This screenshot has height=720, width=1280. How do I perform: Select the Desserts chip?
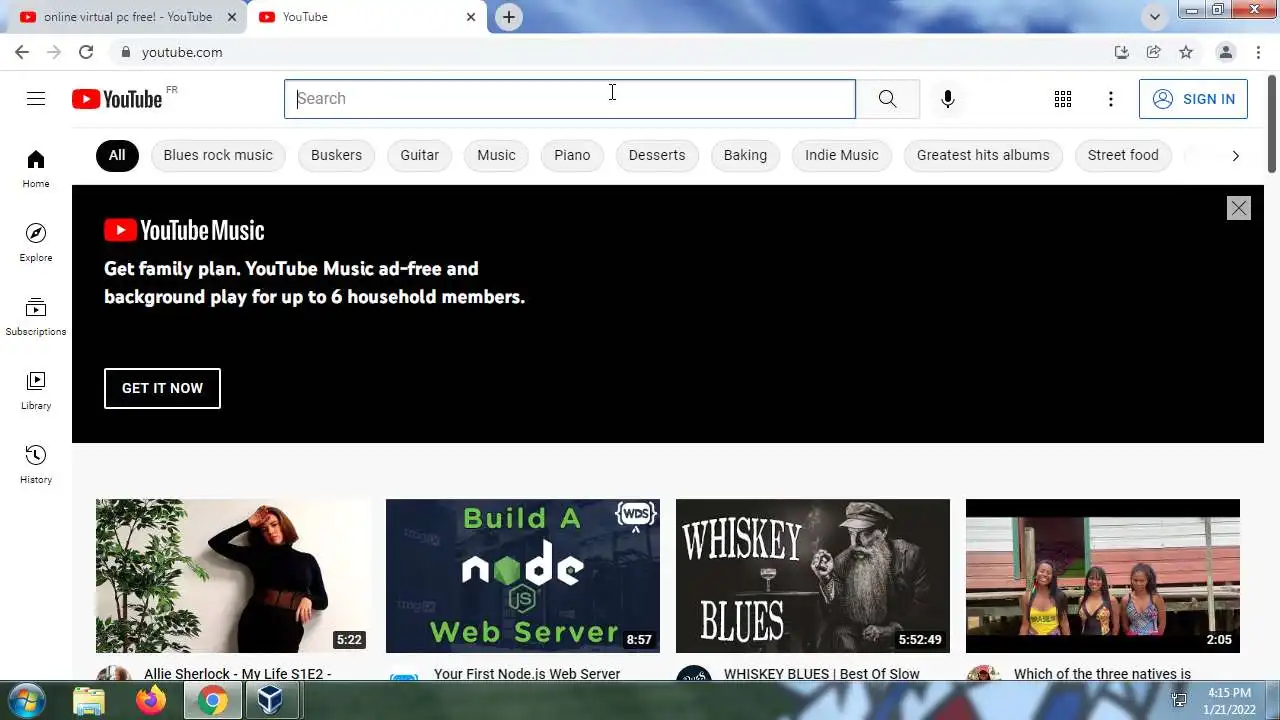[657, 155]
